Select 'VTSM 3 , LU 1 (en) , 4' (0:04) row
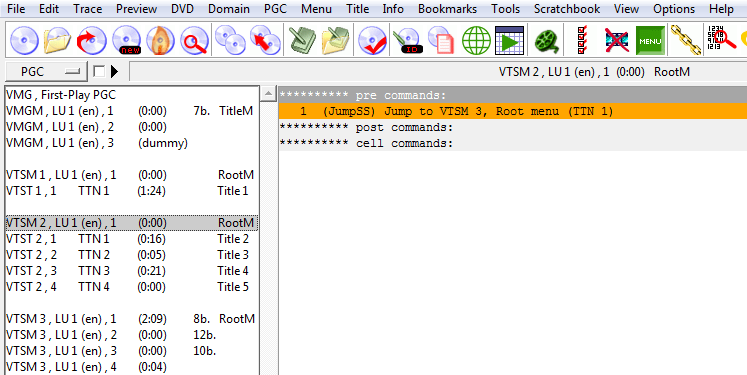The image size is (747, 375). (132, 367)
